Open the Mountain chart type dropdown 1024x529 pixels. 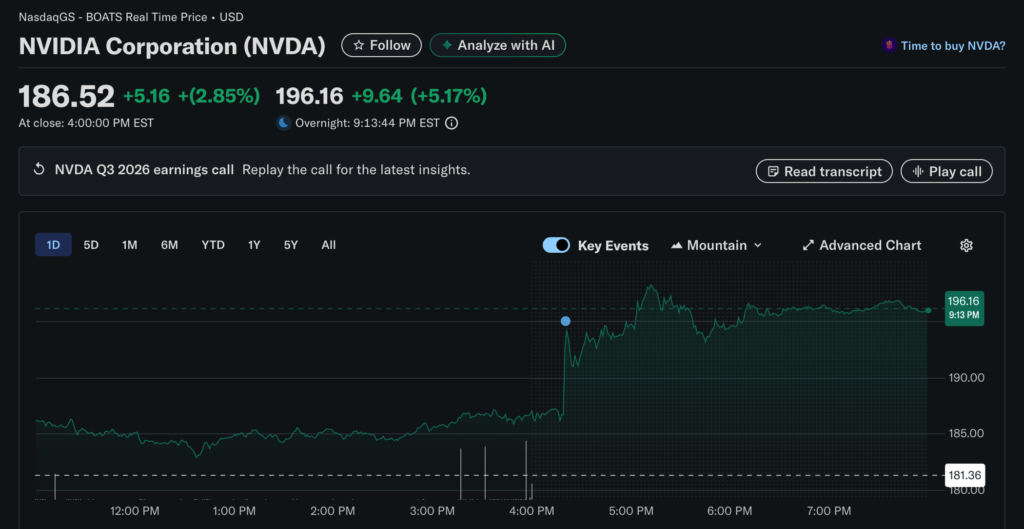(716, 245)
